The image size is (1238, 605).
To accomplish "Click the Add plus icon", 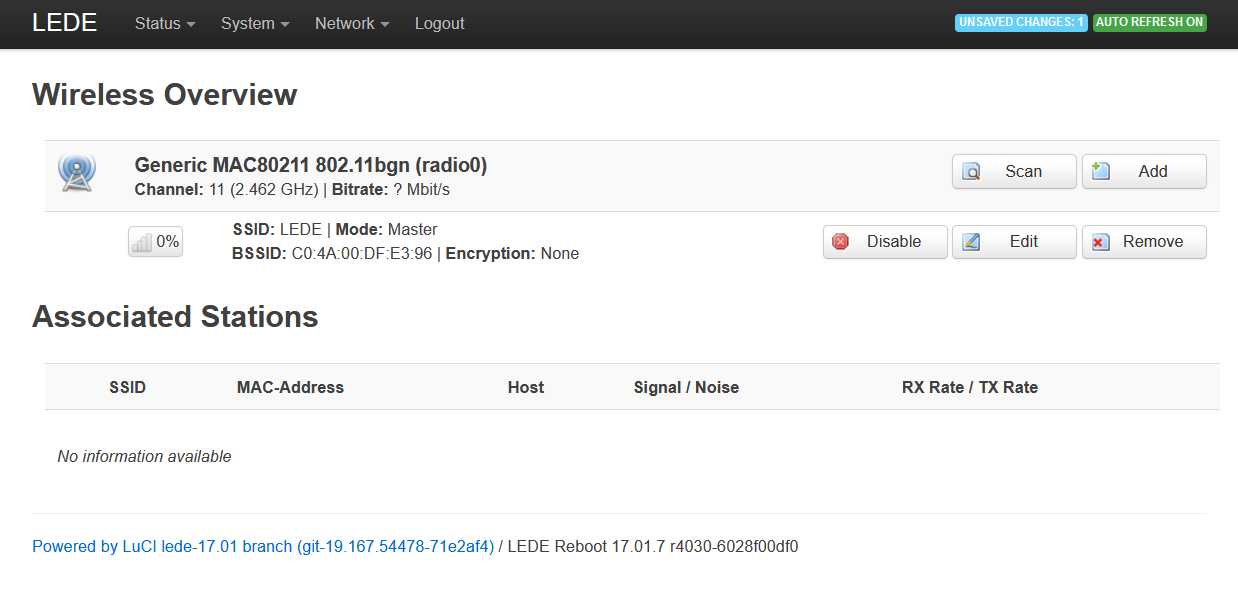I will tap(1101, 172).
